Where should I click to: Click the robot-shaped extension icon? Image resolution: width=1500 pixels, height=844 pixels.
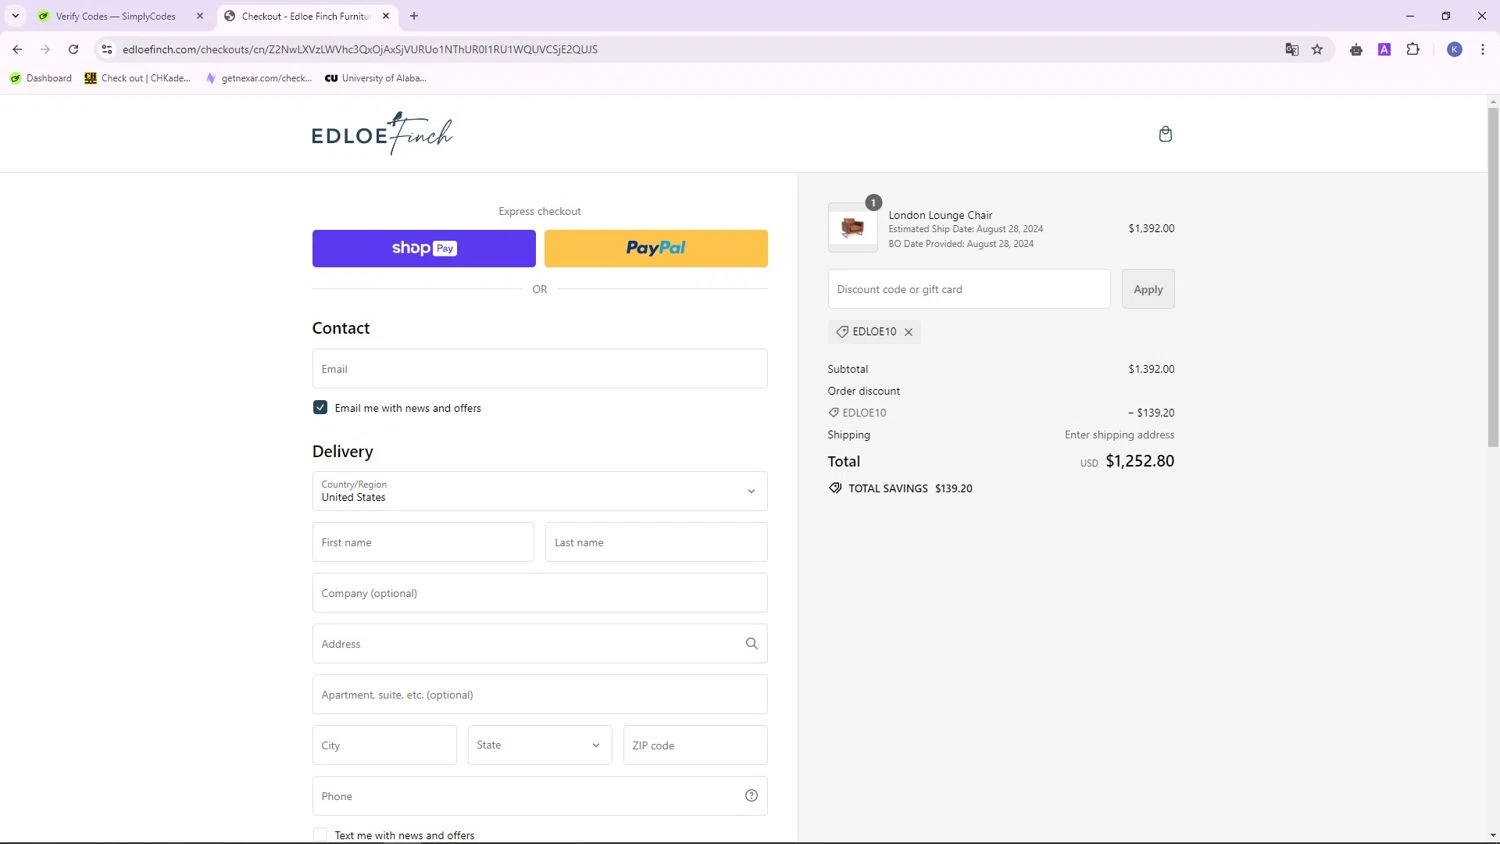1356,49
